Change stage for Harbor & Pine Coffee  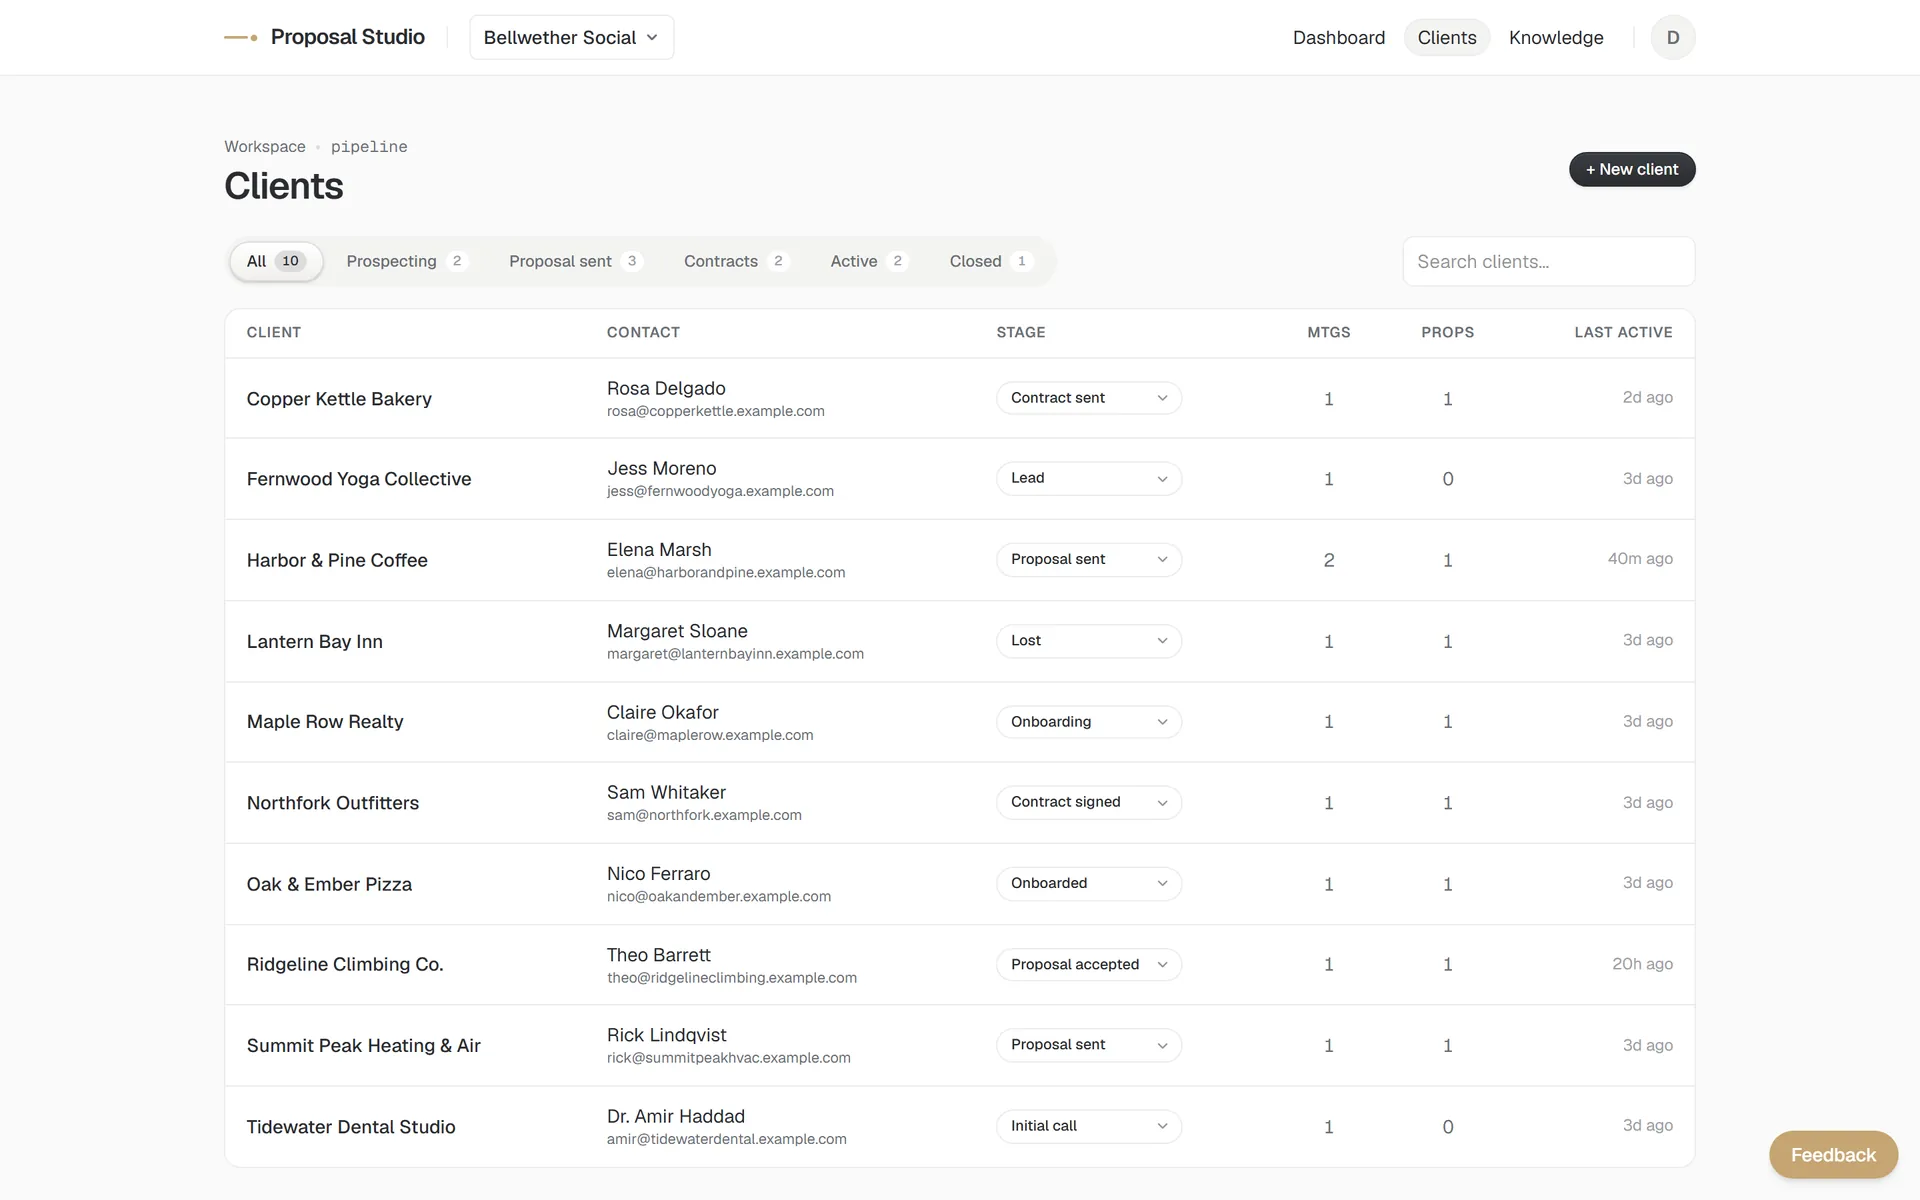1088,559
